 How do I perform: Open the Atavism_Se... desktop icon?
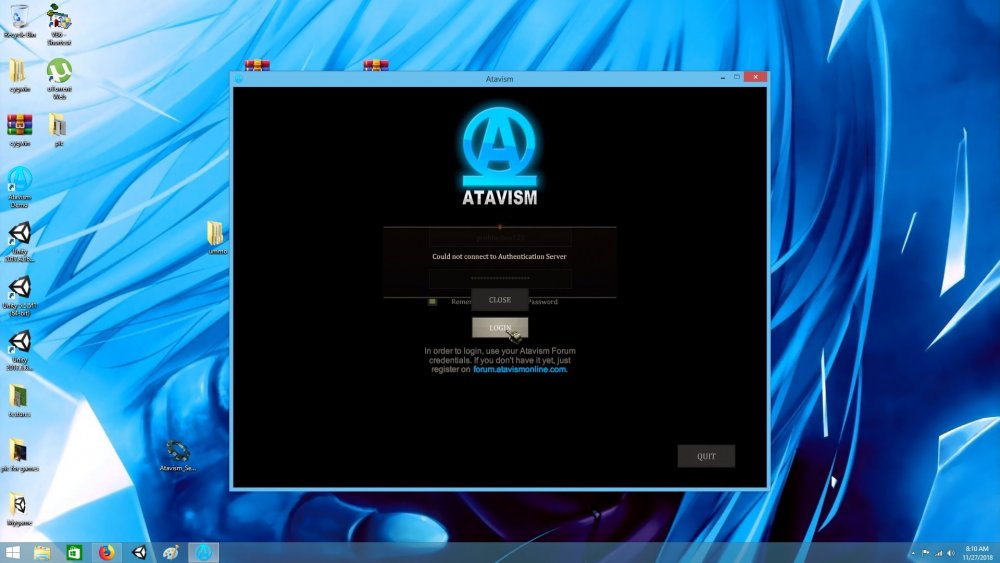click(x=178, y=451)
